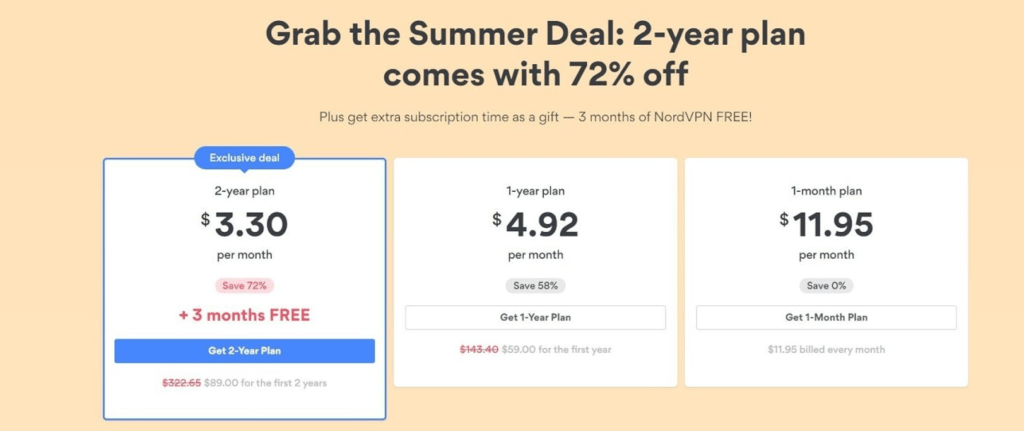Click the $89.00 for first 2 years text
Image resolution: width=1024 pixels, height=431 pixels.
(265, 383)
